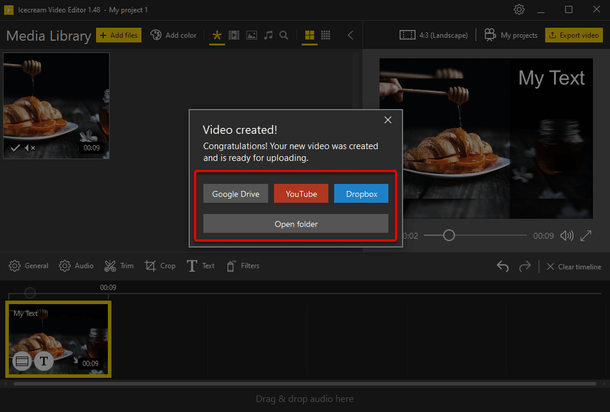The image size is (610, 412).
Task: Open General settings tool
Action: (28, 266)
